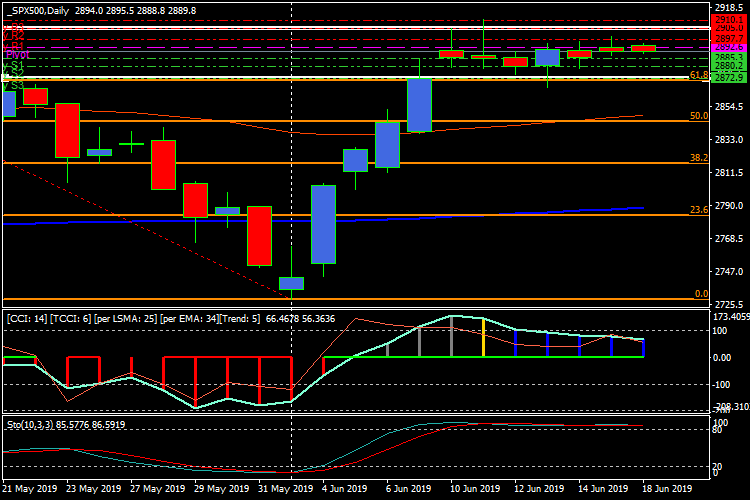This screenshot has height=500, width=750.
Task: Click the 23 May 2019 date label
Action: (94, 489)
